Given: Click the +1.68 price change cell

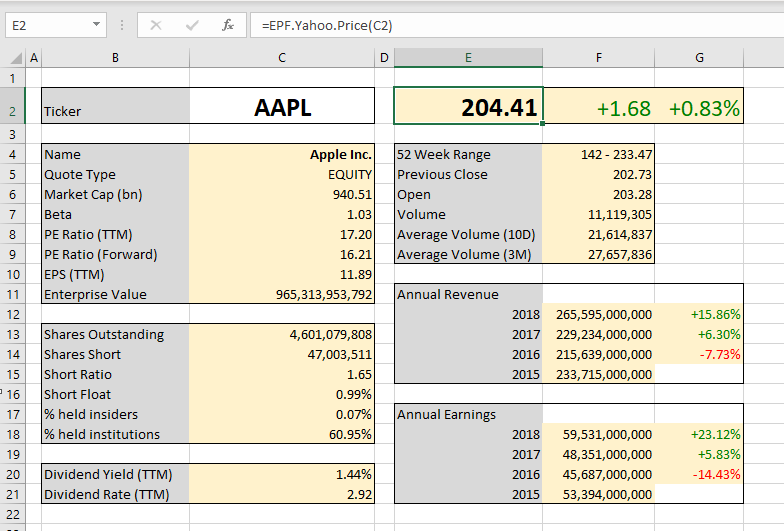Looking at the screenshot, I should 598,106.
